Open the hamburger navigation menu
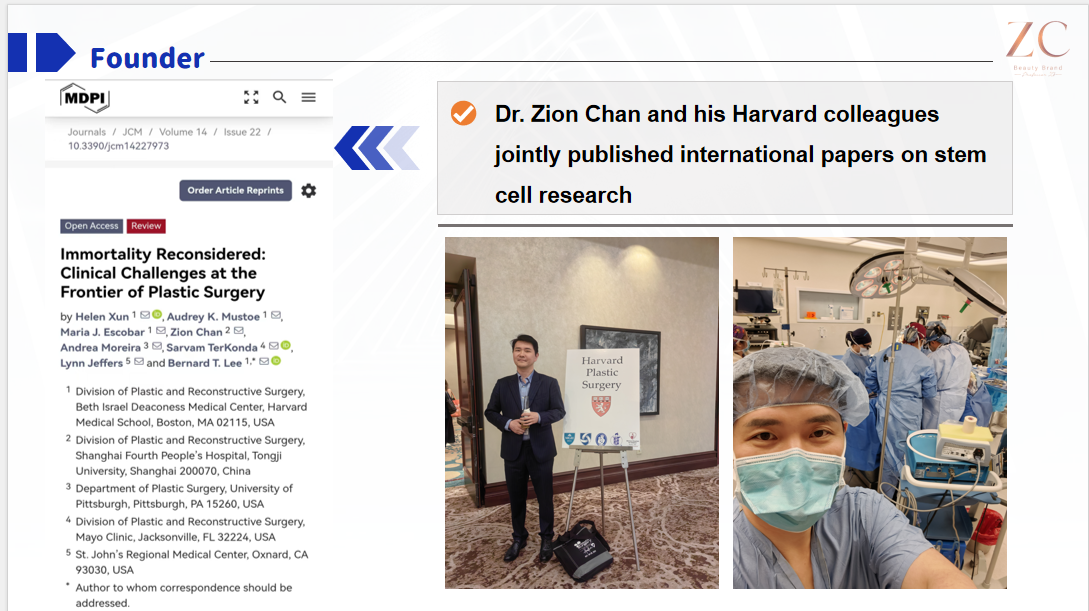Viewport: 1089px width, 611px height. pos(309,97)
